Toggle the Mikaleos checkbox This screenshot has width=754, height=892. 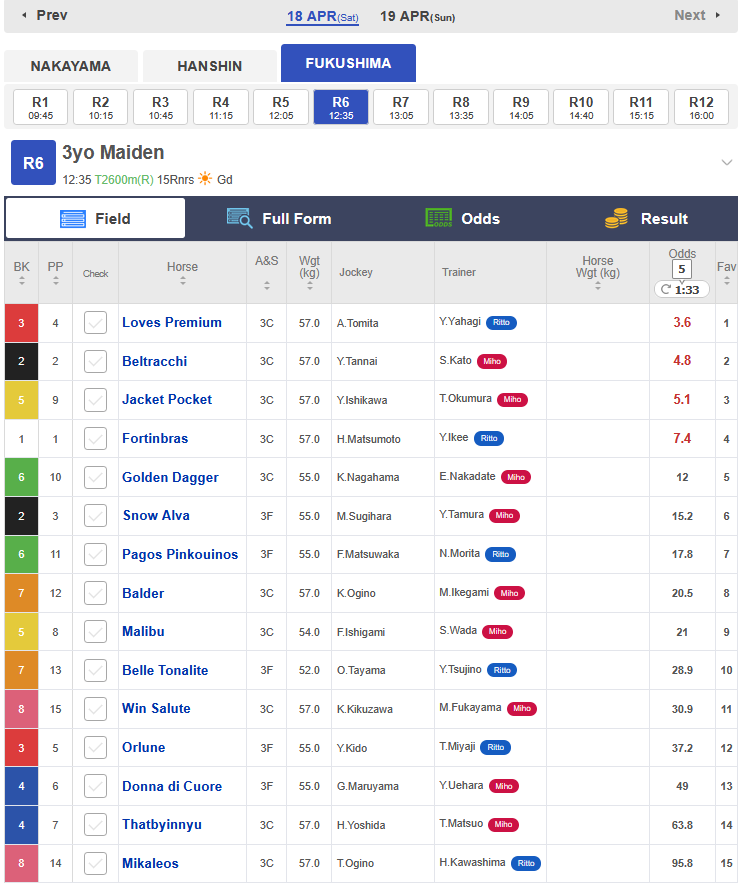point(96,864)
